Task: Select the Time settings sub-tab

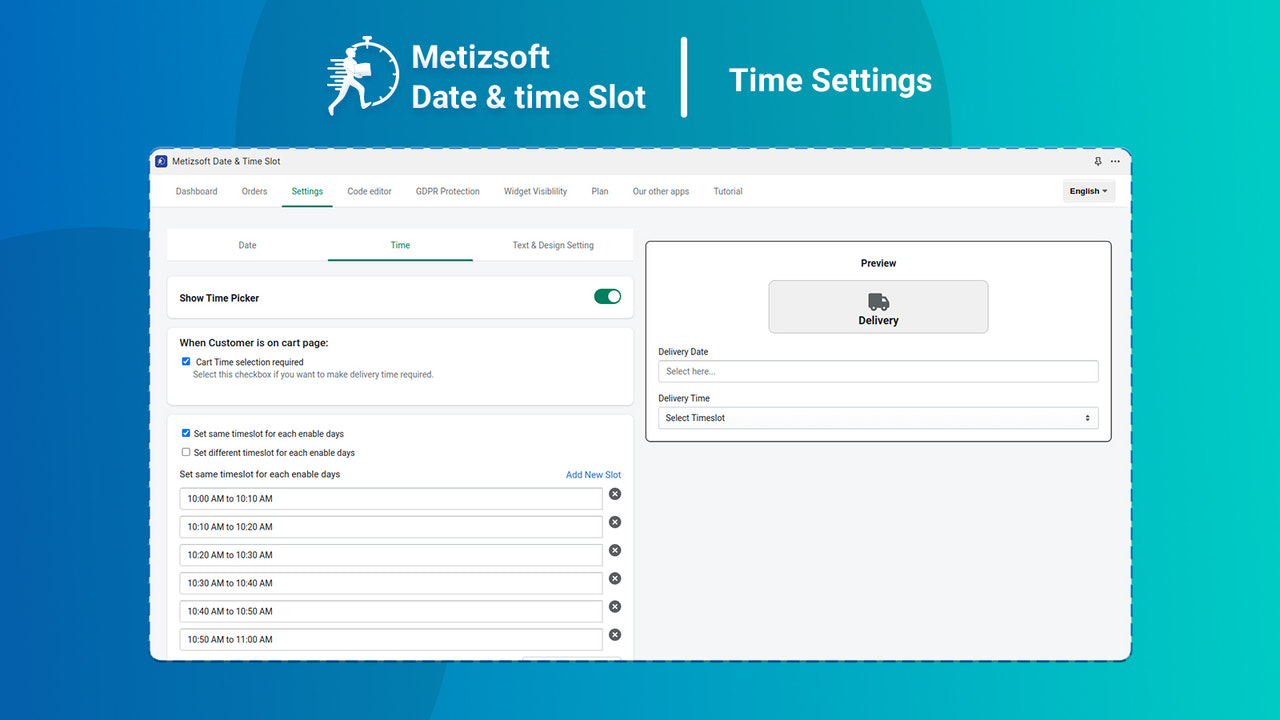Action: 400,245
